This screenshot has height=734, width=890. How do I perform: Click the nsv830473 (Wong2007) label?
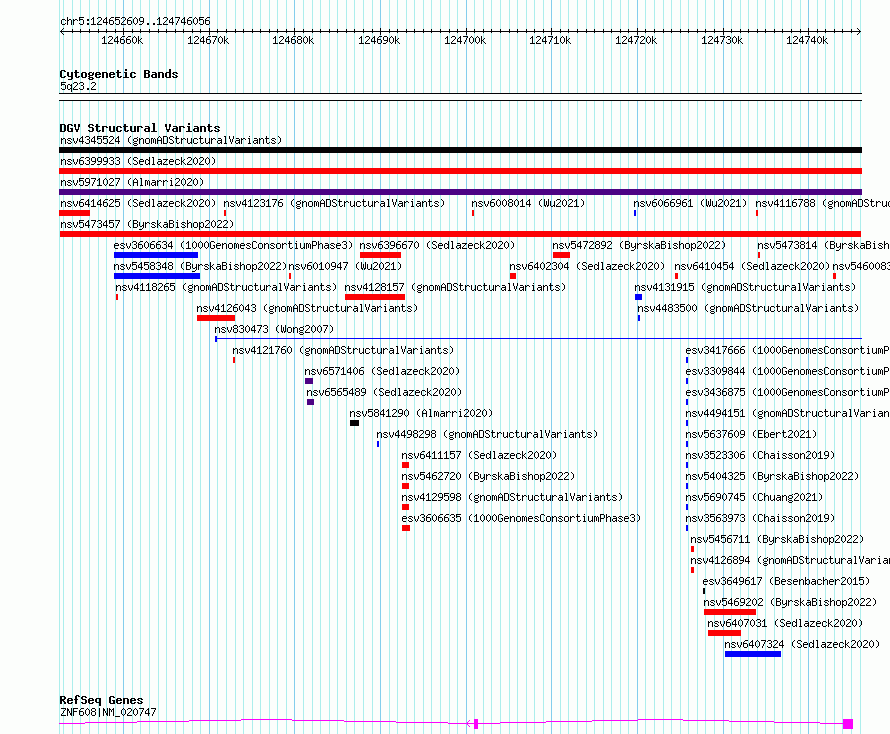[274, 329]
